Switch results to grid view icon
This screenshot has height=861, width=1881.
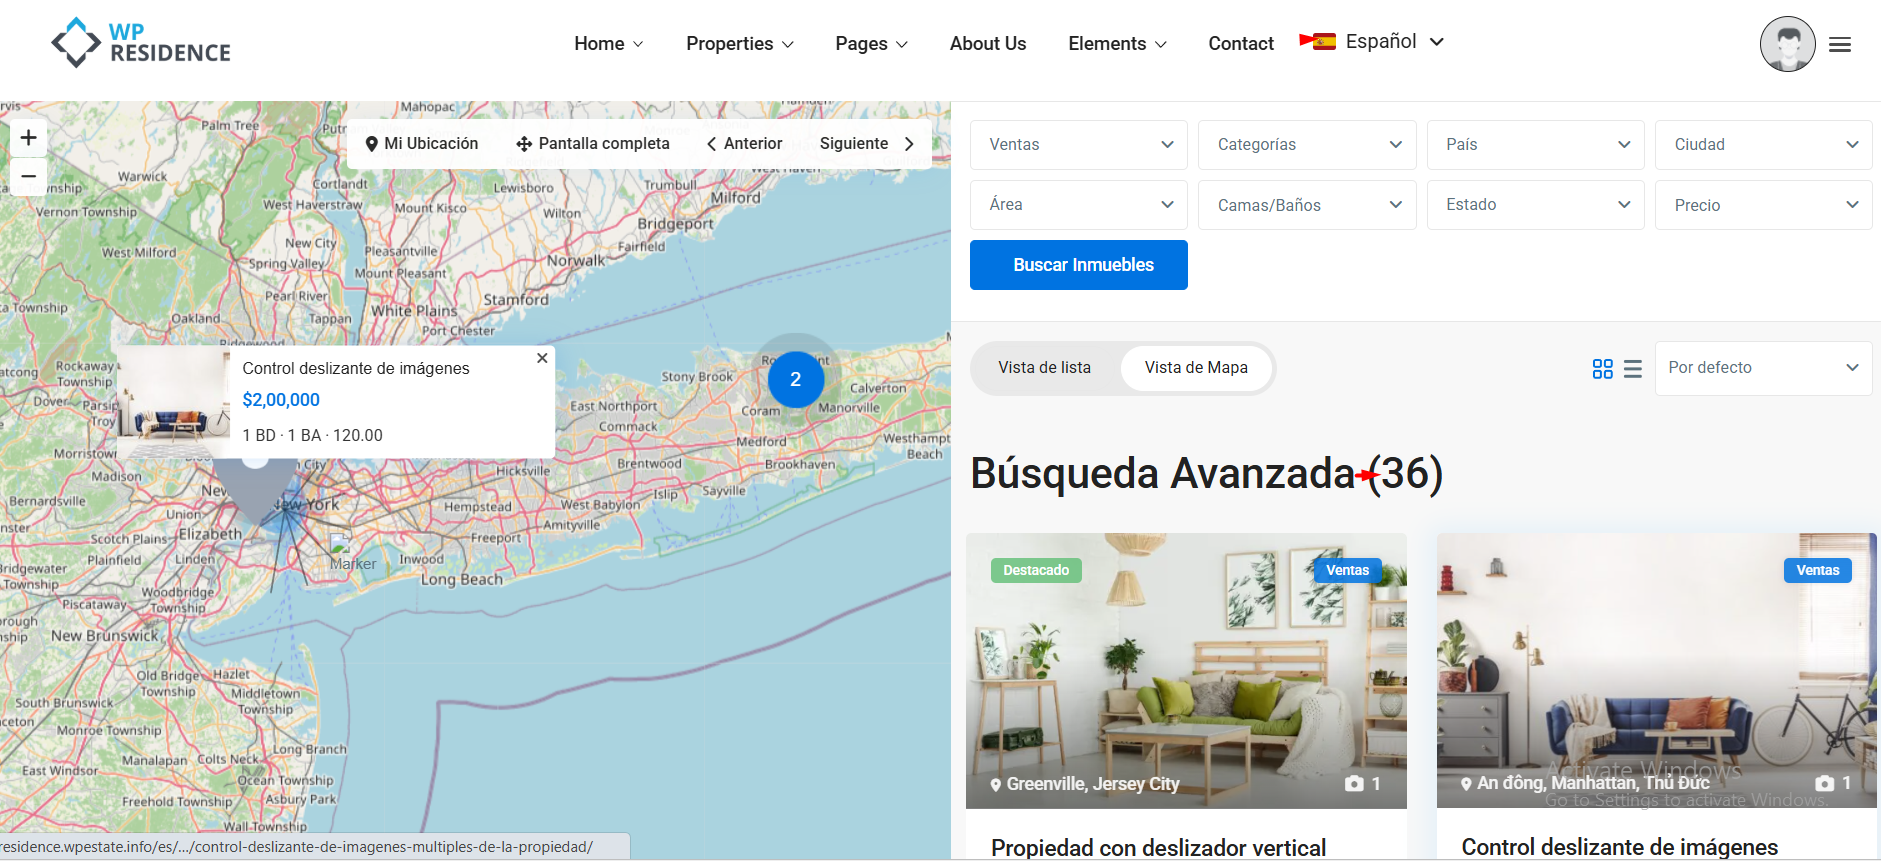(1603, 369)
